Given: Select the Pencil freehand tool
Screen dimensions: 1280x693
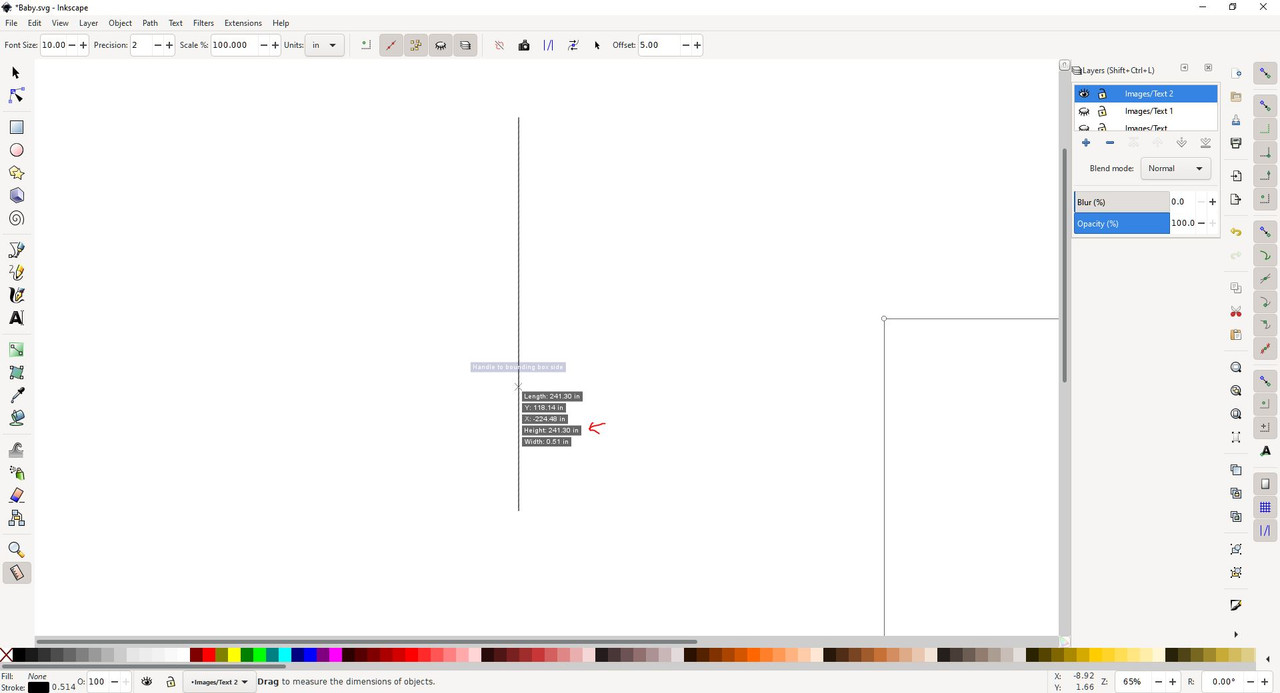Looking at the screenshot, I should click(16, 273).
